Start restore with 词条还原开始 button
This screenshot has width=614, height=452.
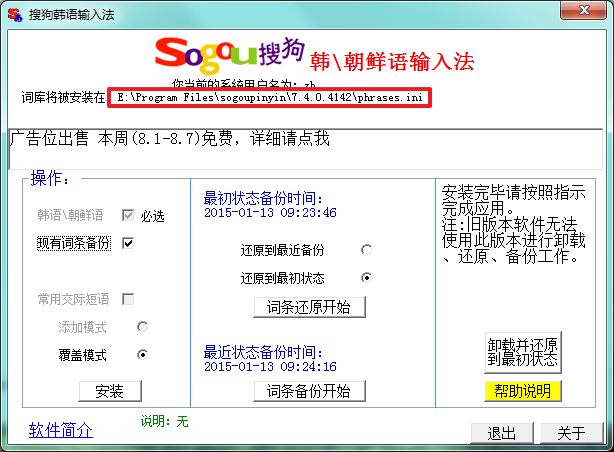point(309,307)
